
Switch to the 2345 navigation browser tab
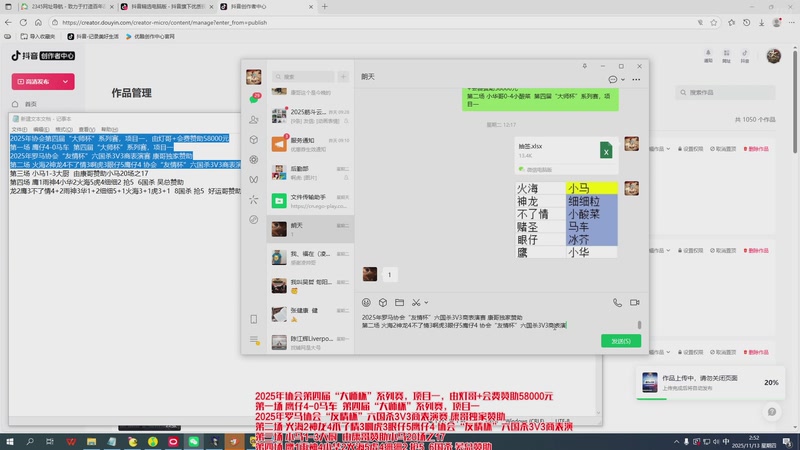click(65, 7)
